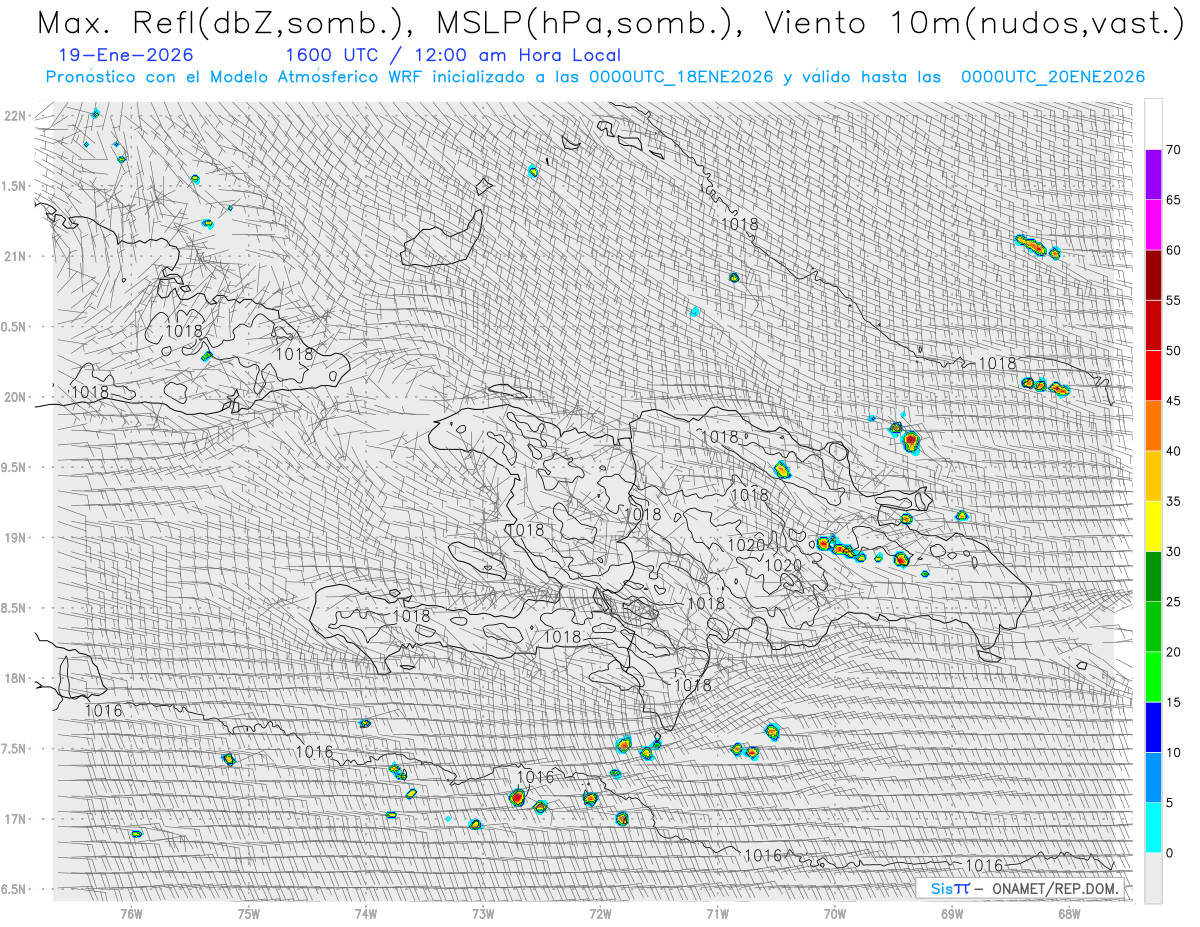Viewport: 1200px width, 927px height.
Task: Pick the dark maroon 55-60 dBZ color band
Action: click(1153, 275)
